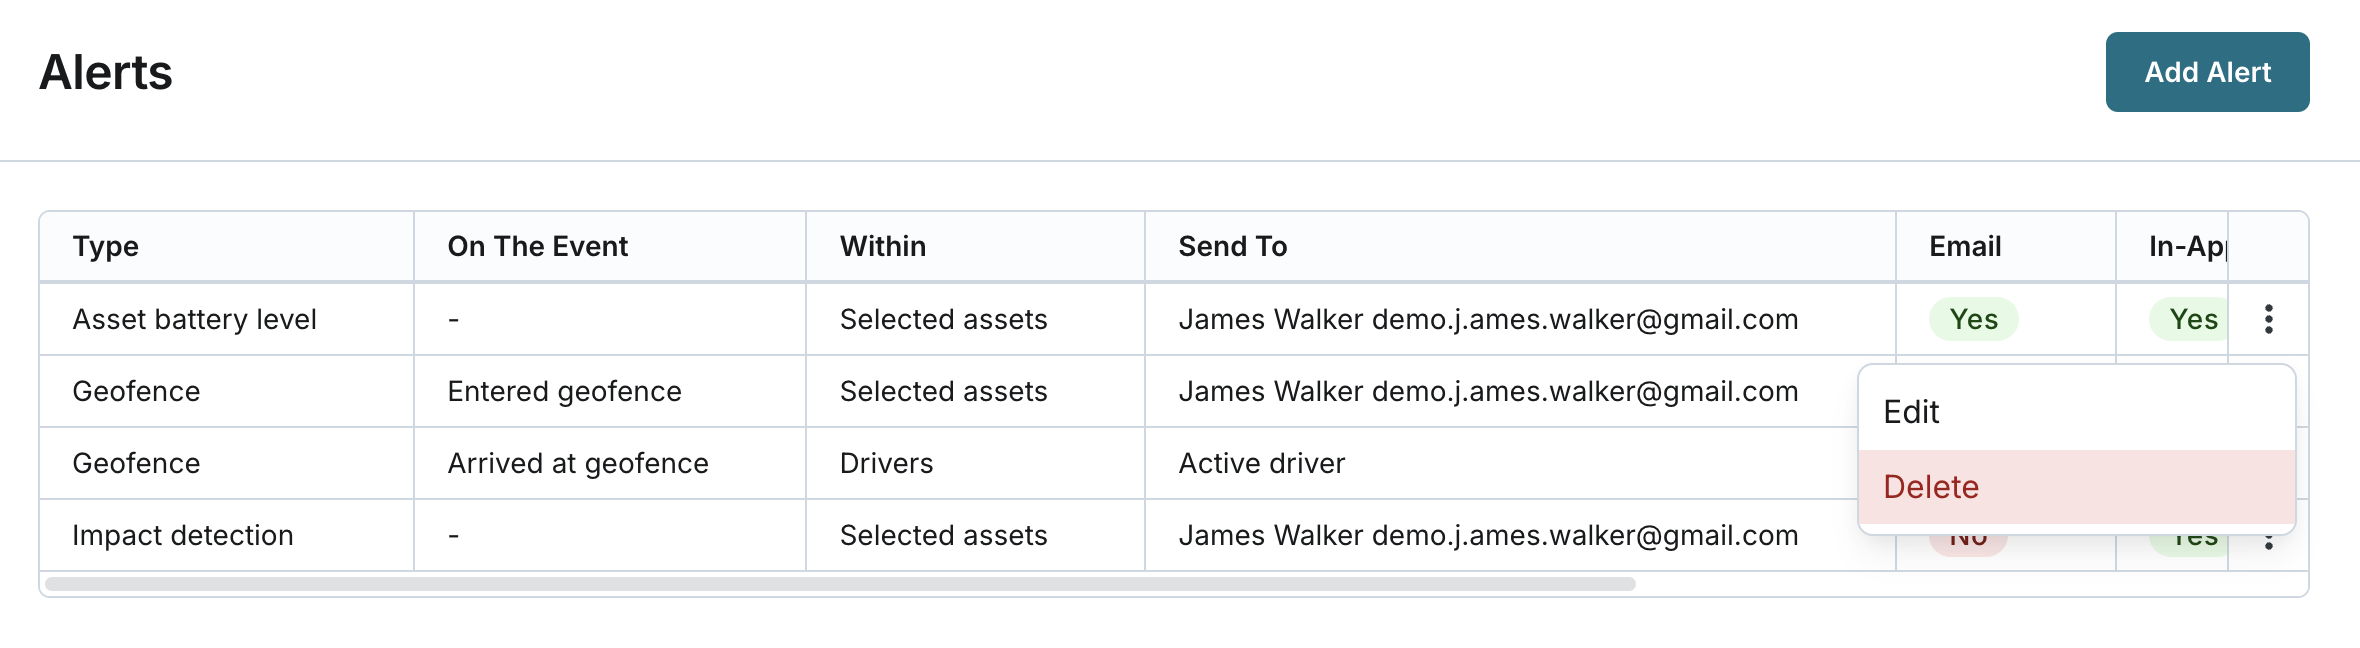The height and width of the screenshot is (648, 2360).
Task: Choose Delete from the context menu
Action: (x=2076, y=487)
